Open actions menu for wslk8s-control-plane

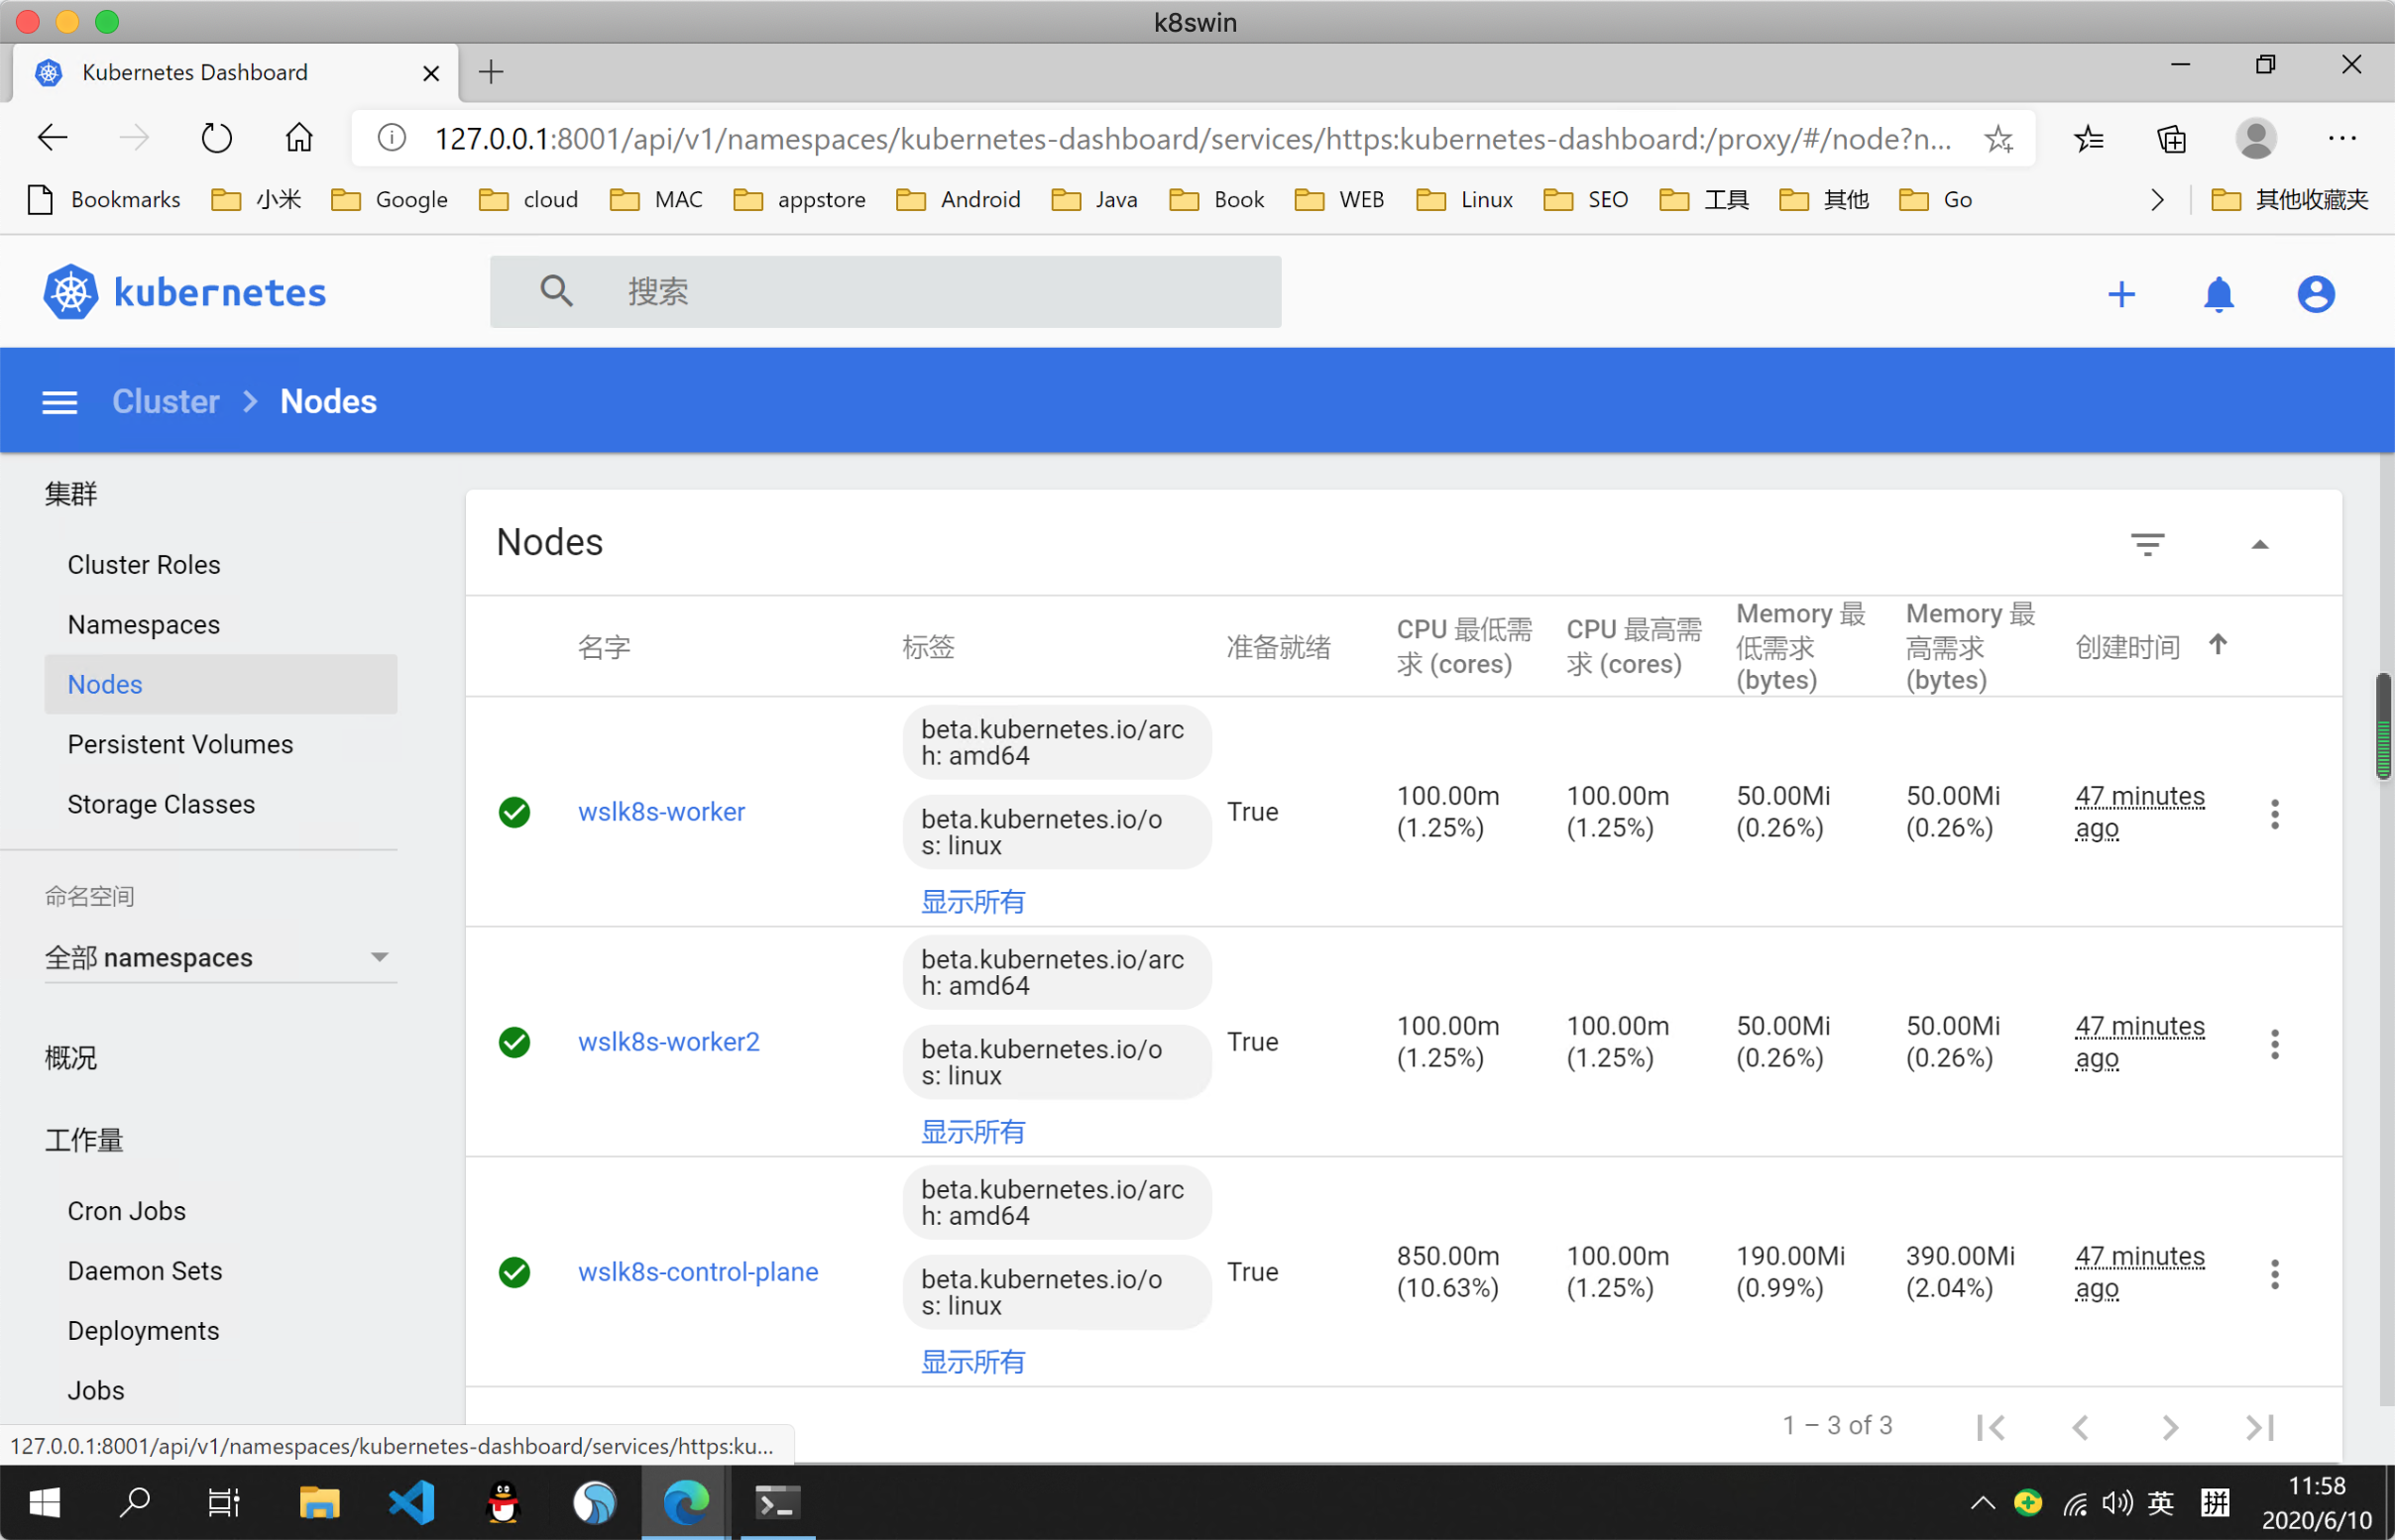2274,1273
